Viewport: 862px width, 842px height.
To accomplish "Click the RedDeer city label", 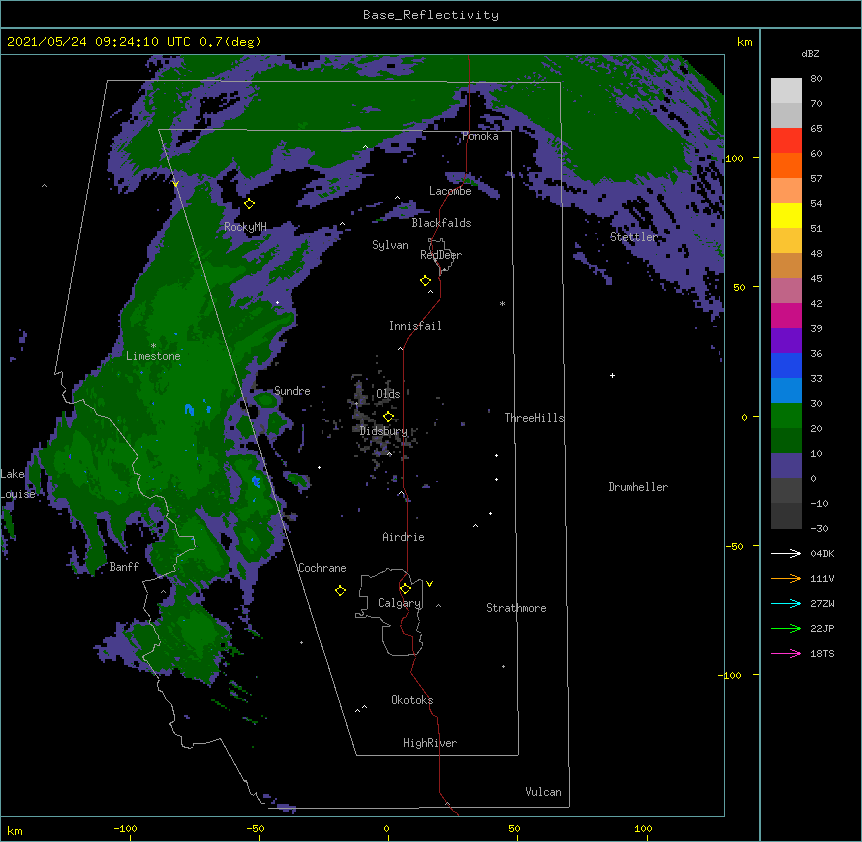I will (441, 255).
